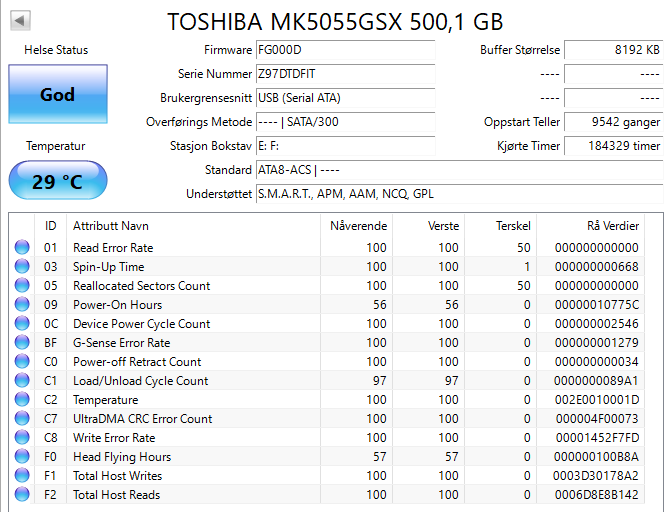The height and width of the screenshot is (512, 668).
Task: Click raw value 000000002546
Action: [596, 324]
